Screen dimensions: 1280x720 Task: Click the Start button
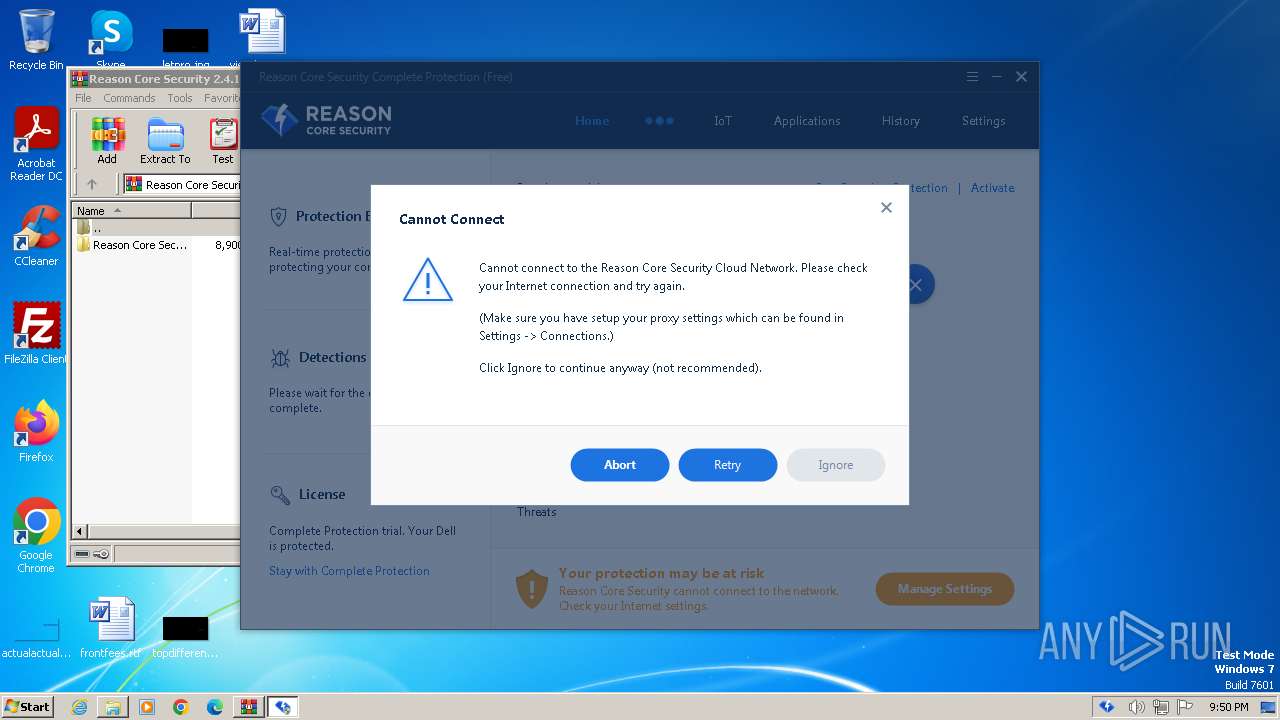pyautogui.click(x=27, y=706)
